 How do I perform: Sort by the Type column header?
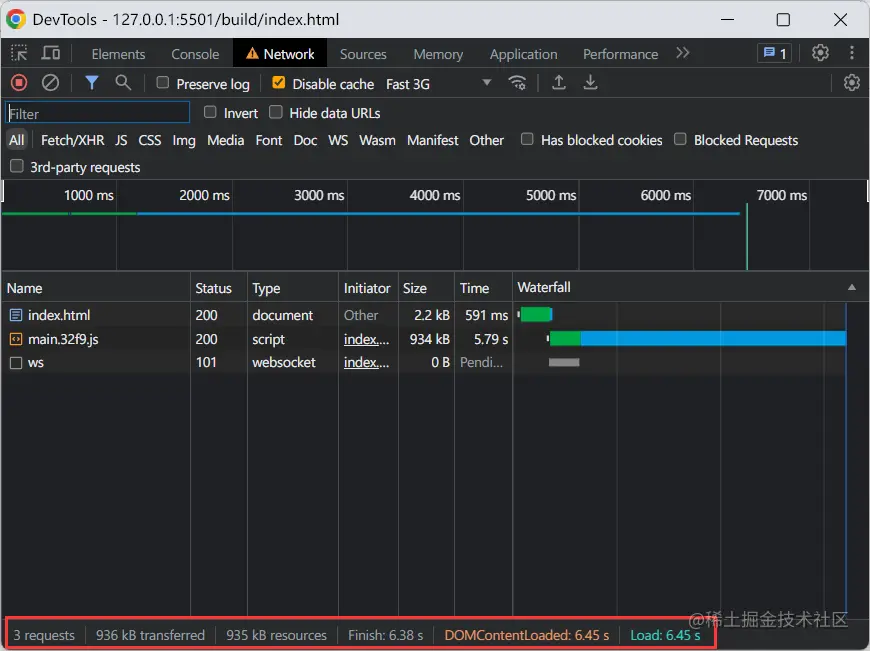[292, 287]
